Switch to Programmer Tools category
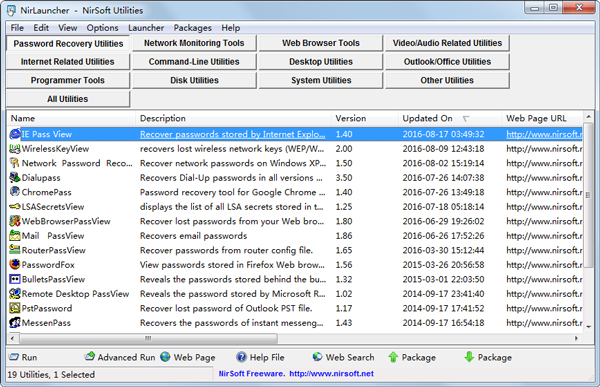 tap(68, 80)
